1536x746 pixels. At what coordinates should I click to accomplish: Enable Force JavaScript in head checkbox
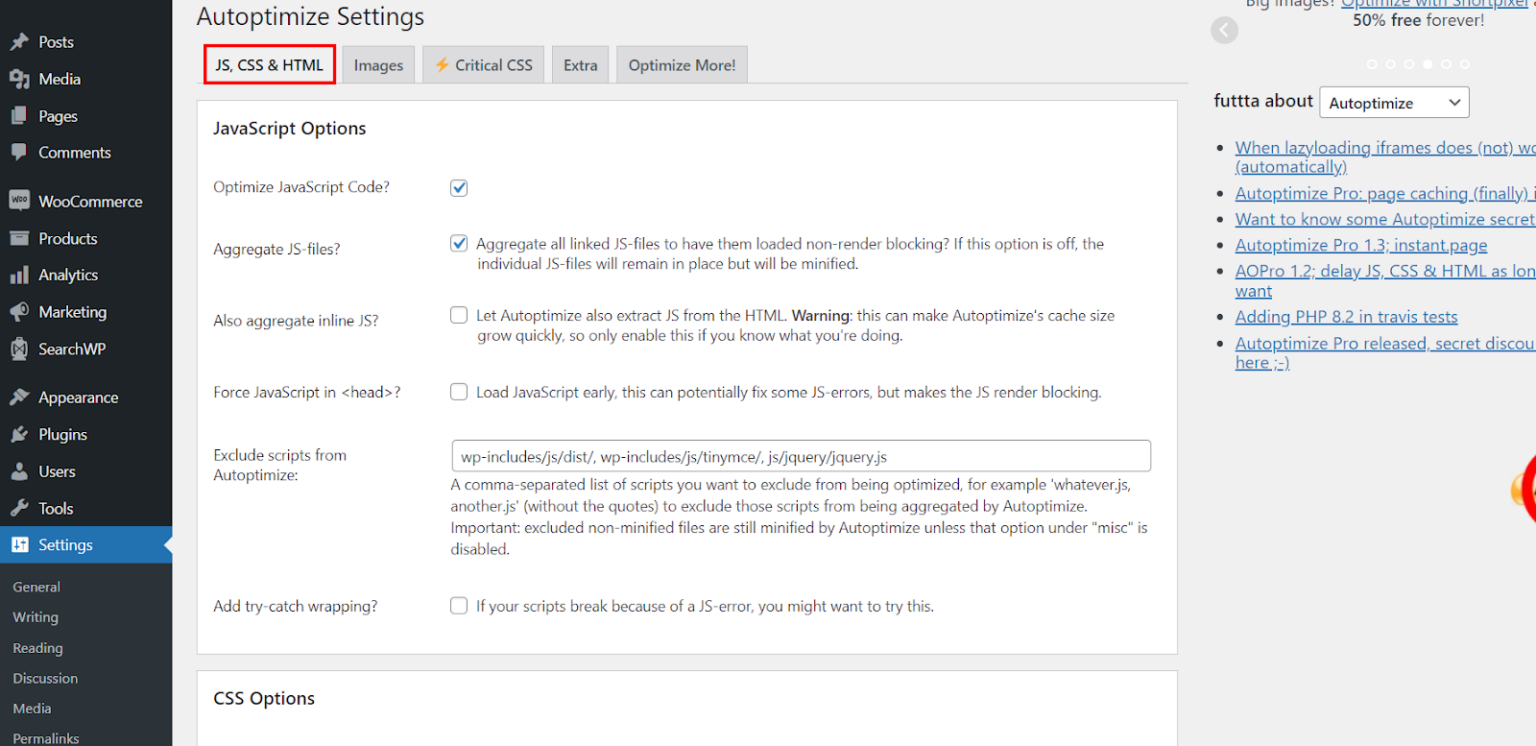pos(459,392)
